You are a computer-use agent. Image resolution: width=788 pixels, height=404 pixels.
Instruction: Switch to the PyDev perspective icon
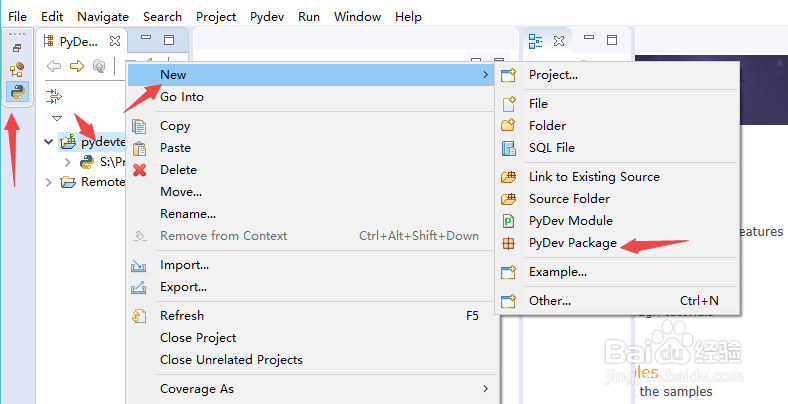click(x=17, y=92)
